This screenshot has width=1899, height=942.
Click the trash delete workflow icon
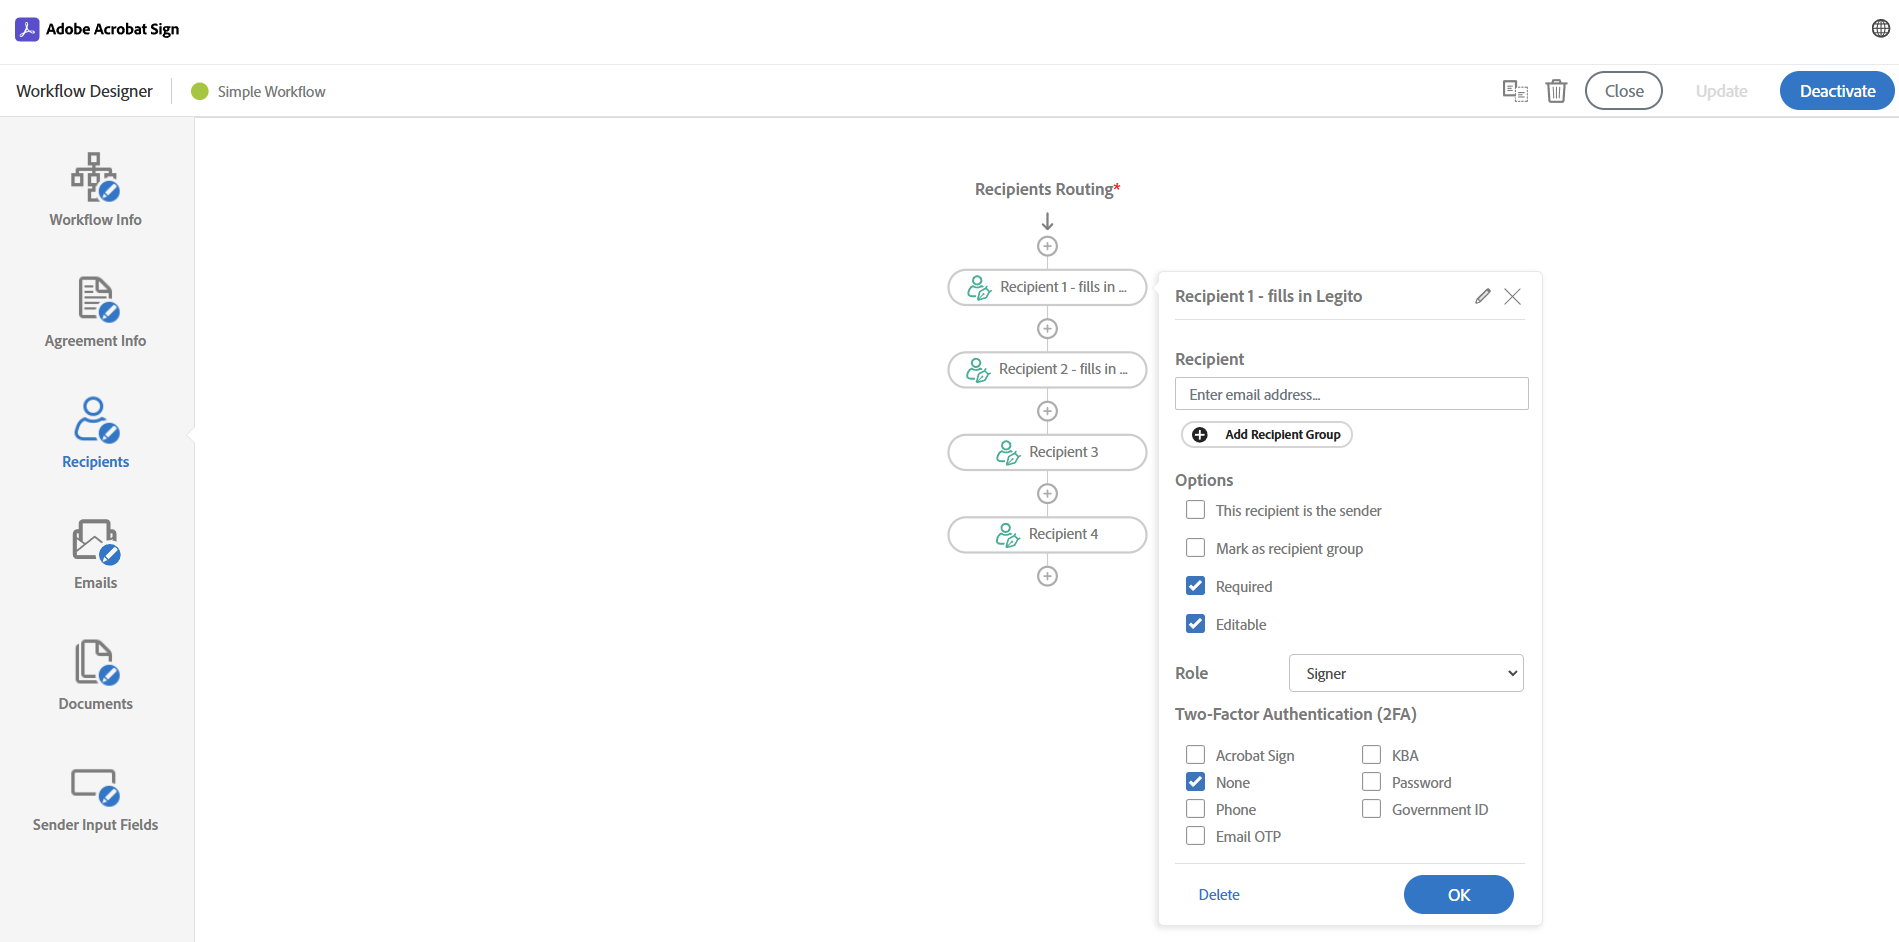pos(1556,91)
